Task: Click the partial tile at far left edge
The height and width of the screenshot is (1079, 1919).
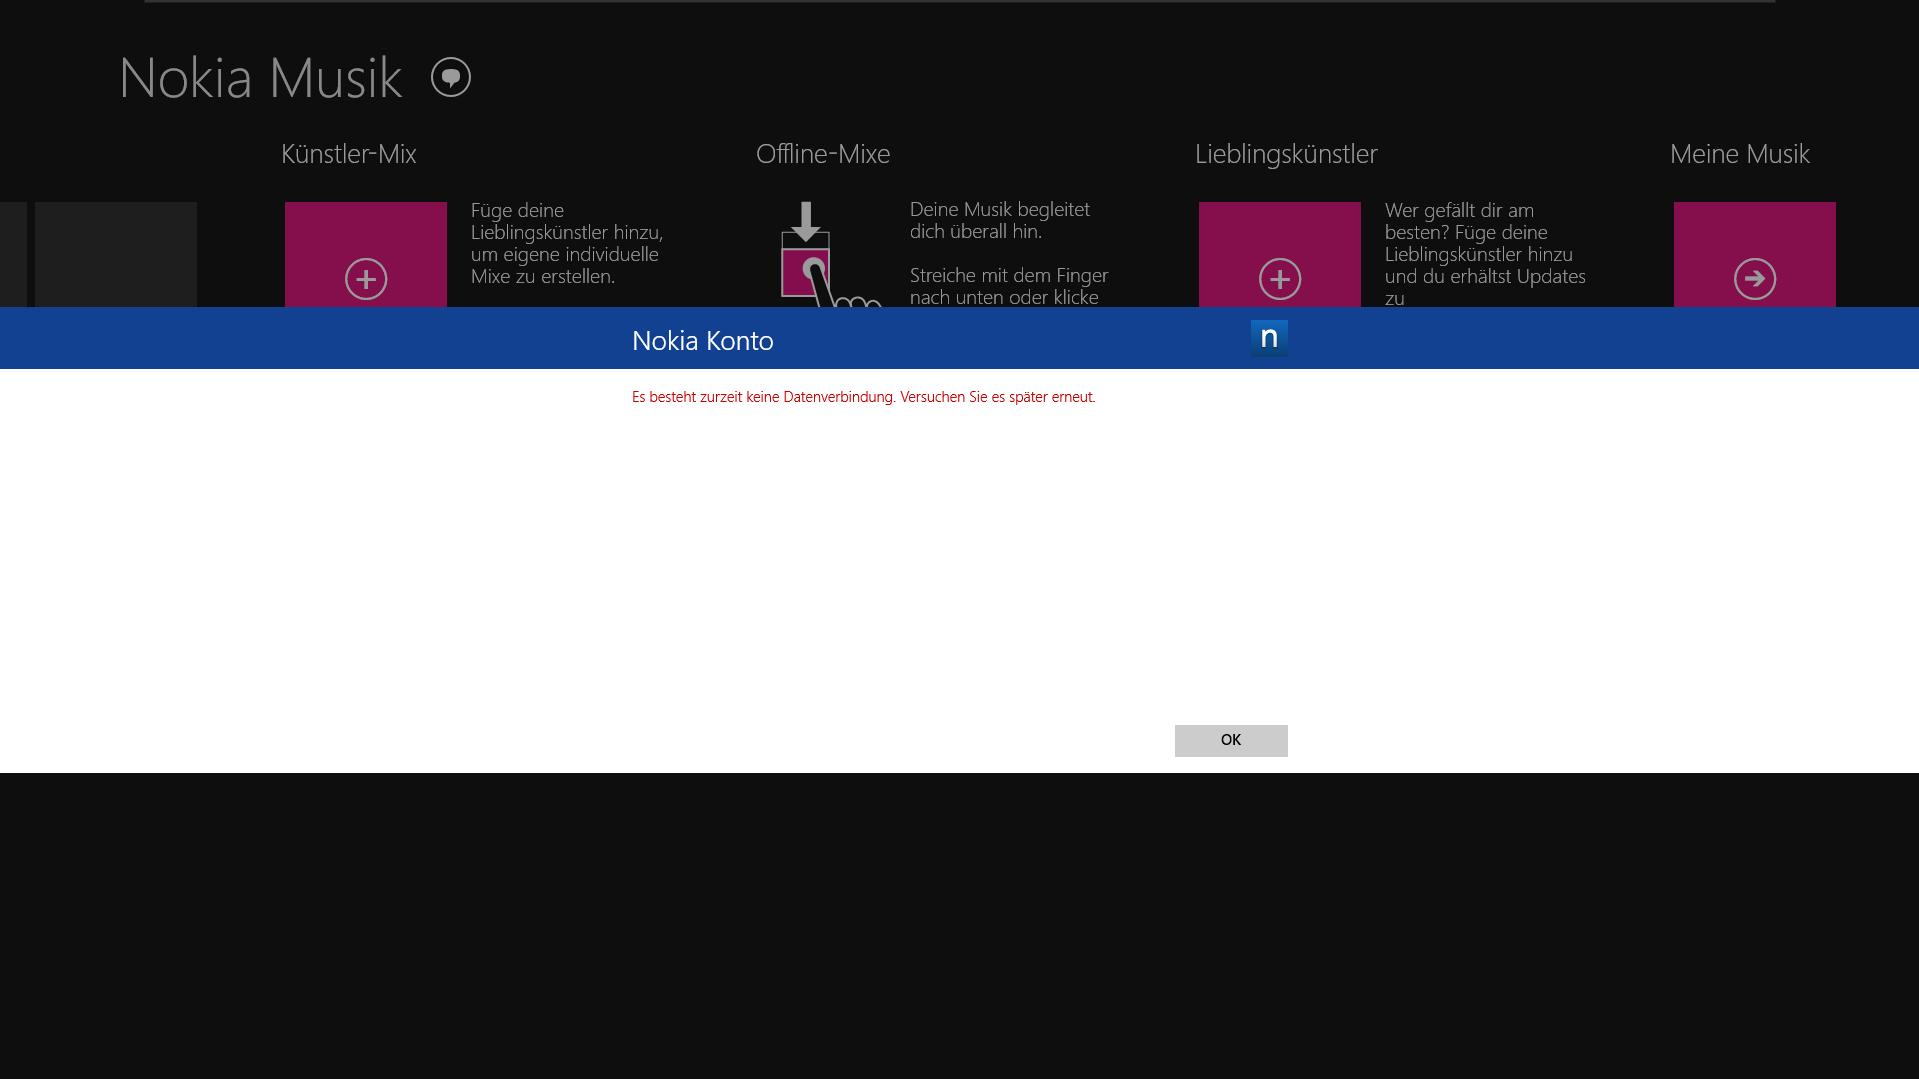Action: click(x=12, y=254)
